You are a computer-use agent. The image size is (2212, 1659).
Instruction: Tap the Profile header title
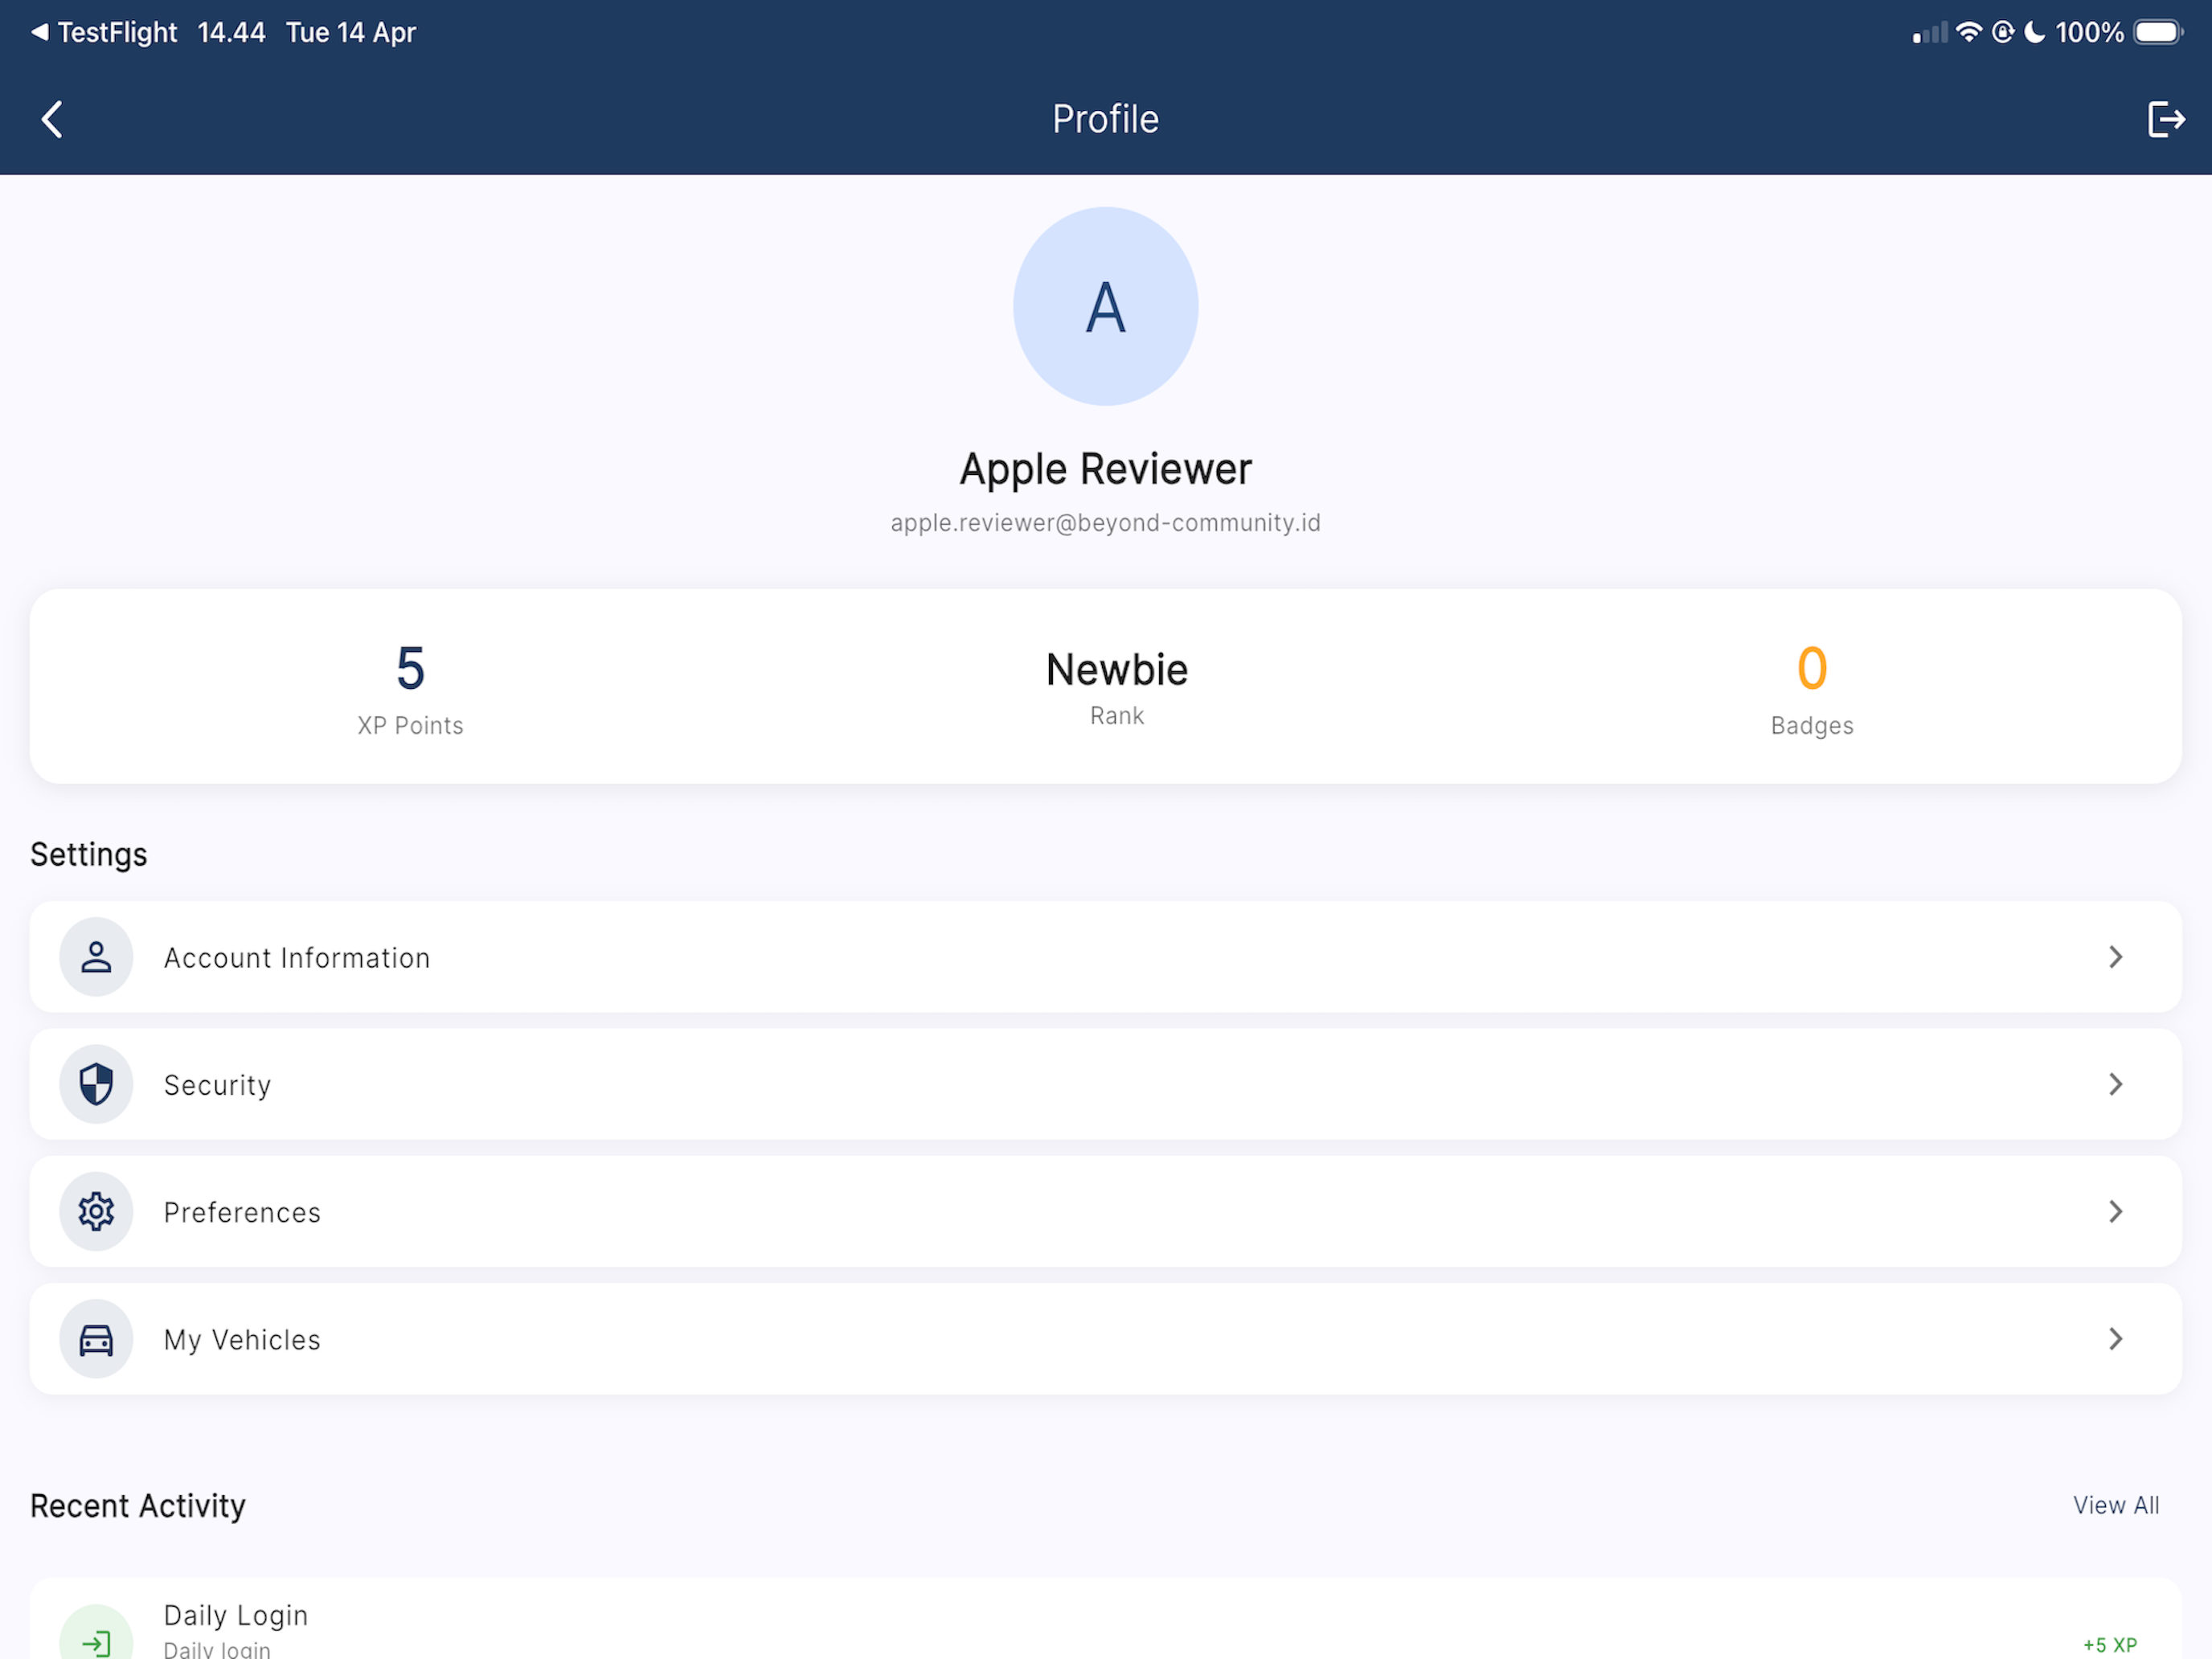(1105, 119)
